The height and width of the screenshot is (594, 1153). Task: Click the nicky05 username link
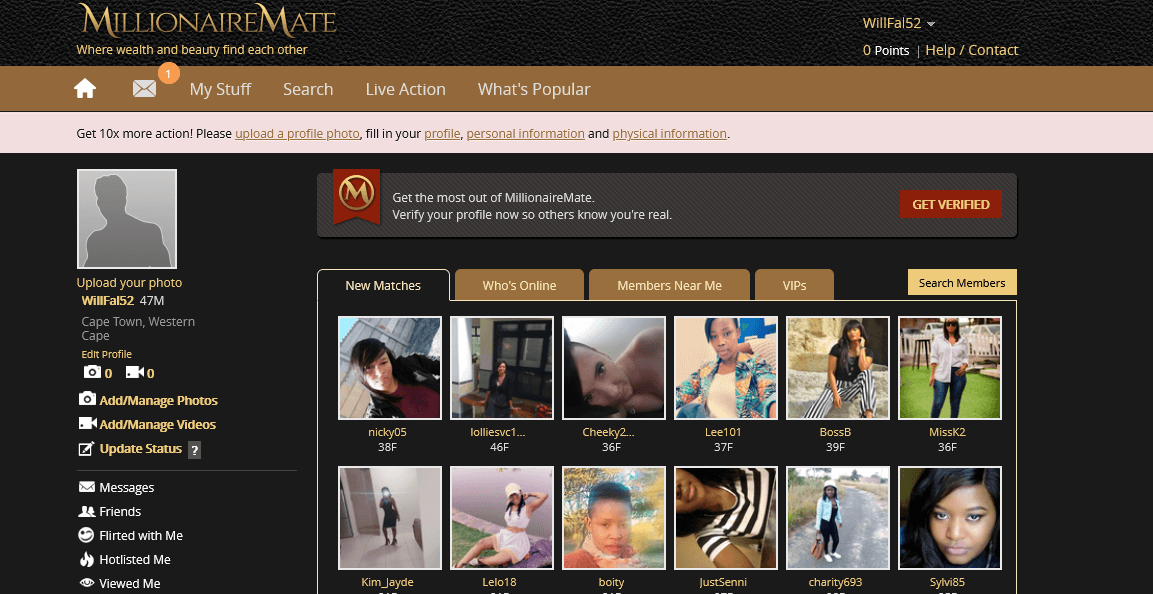pyautogui.click(x=388, y=432)
